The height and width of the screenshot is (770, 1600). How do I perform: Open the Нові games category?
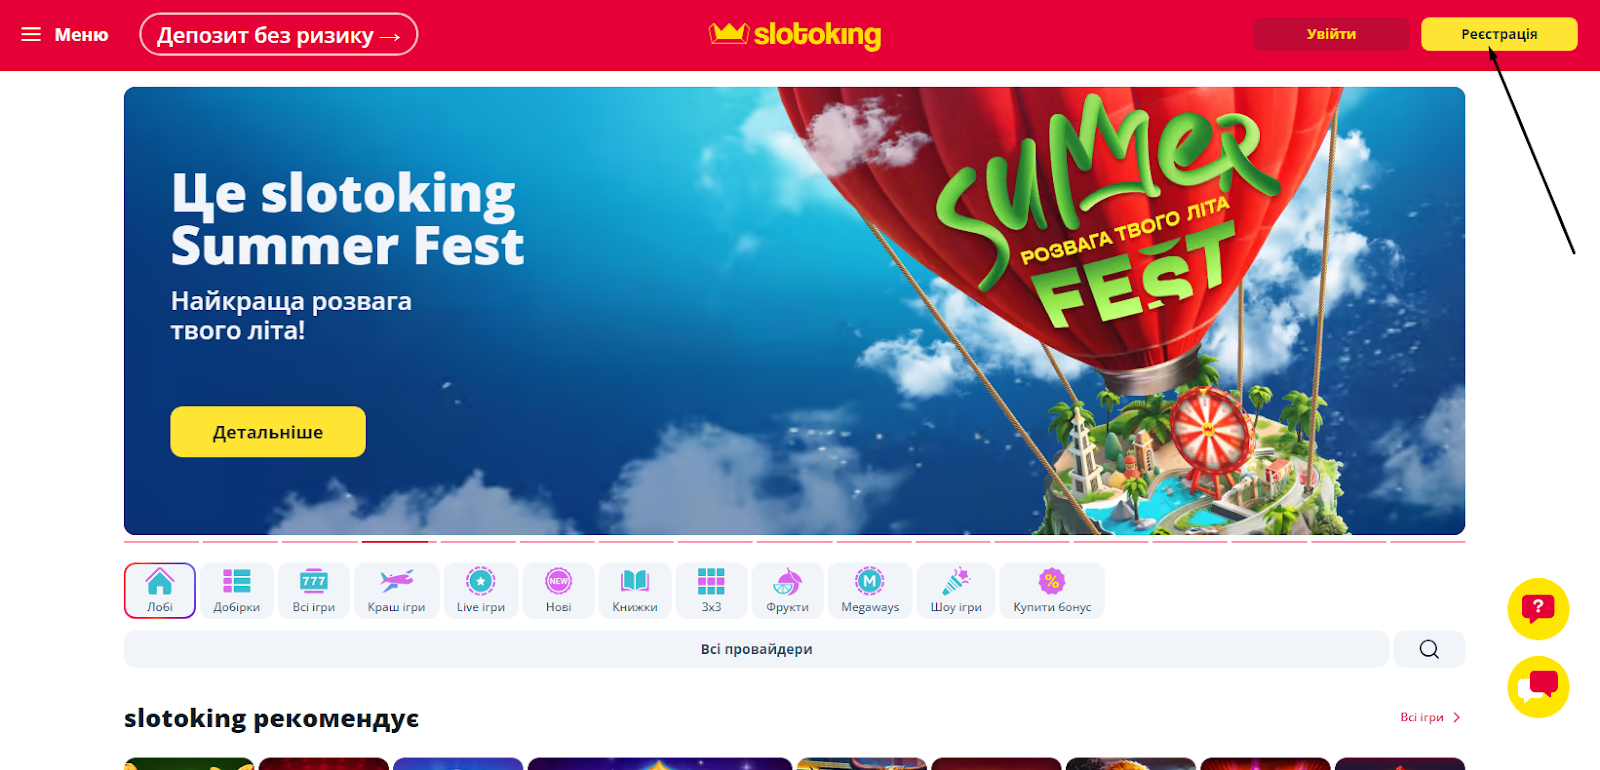[559, 591]
